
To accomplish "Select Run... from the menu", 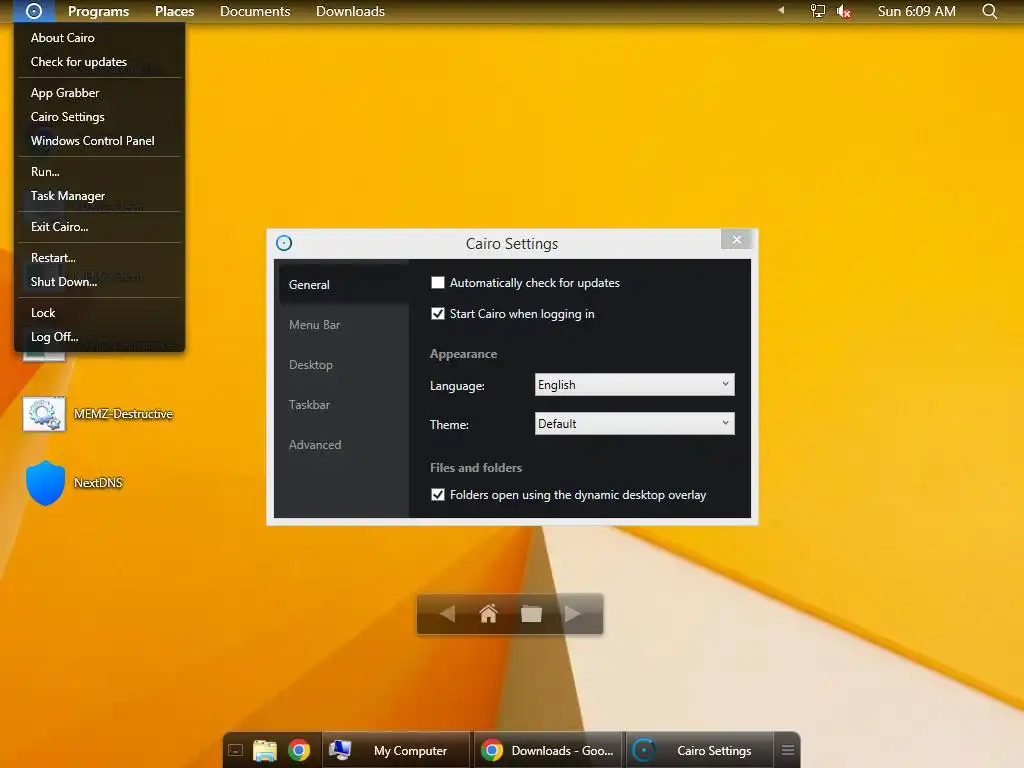I will click(x=99, y=172).
